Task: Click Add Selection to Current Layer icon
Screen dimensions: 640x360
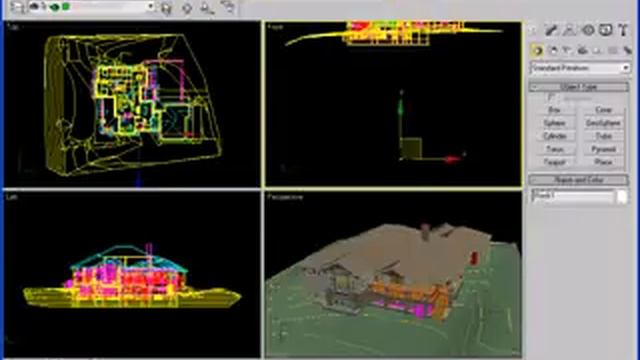Action: [187, 8]
